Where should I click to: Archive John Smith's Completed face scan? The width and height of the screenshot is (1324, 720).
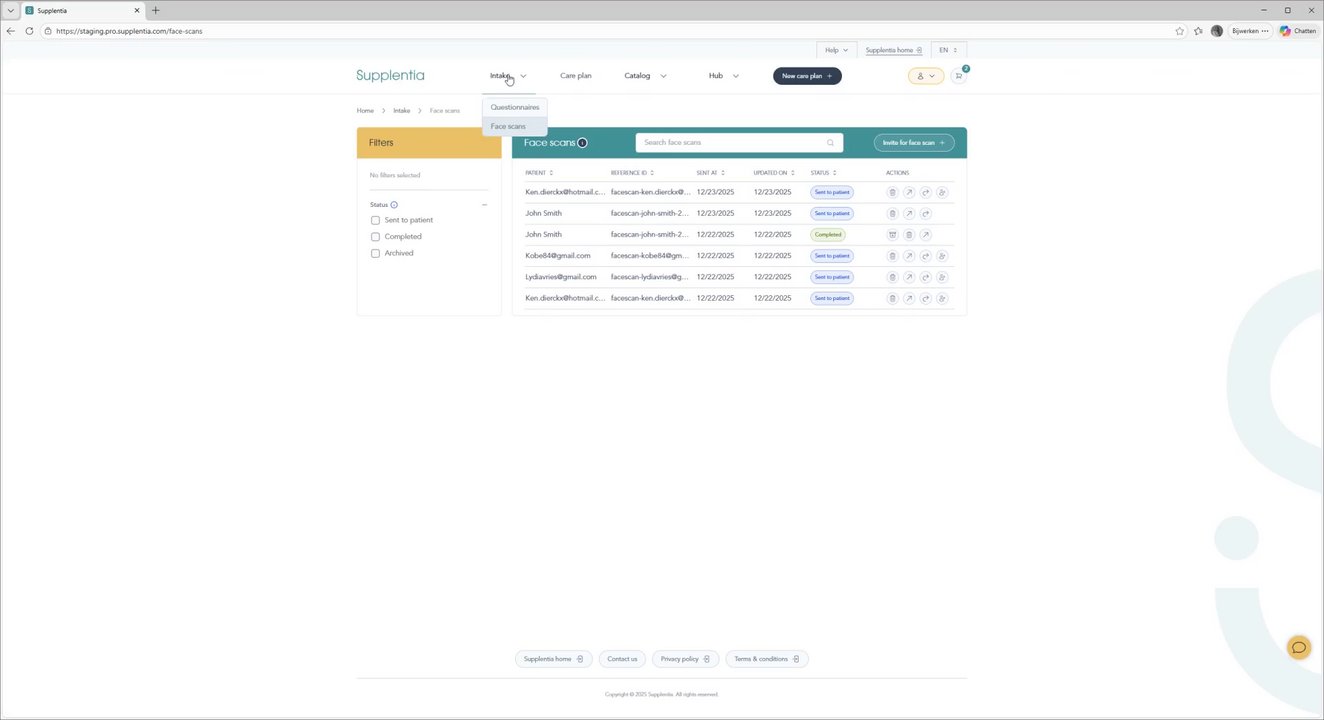tap(893, 235)
